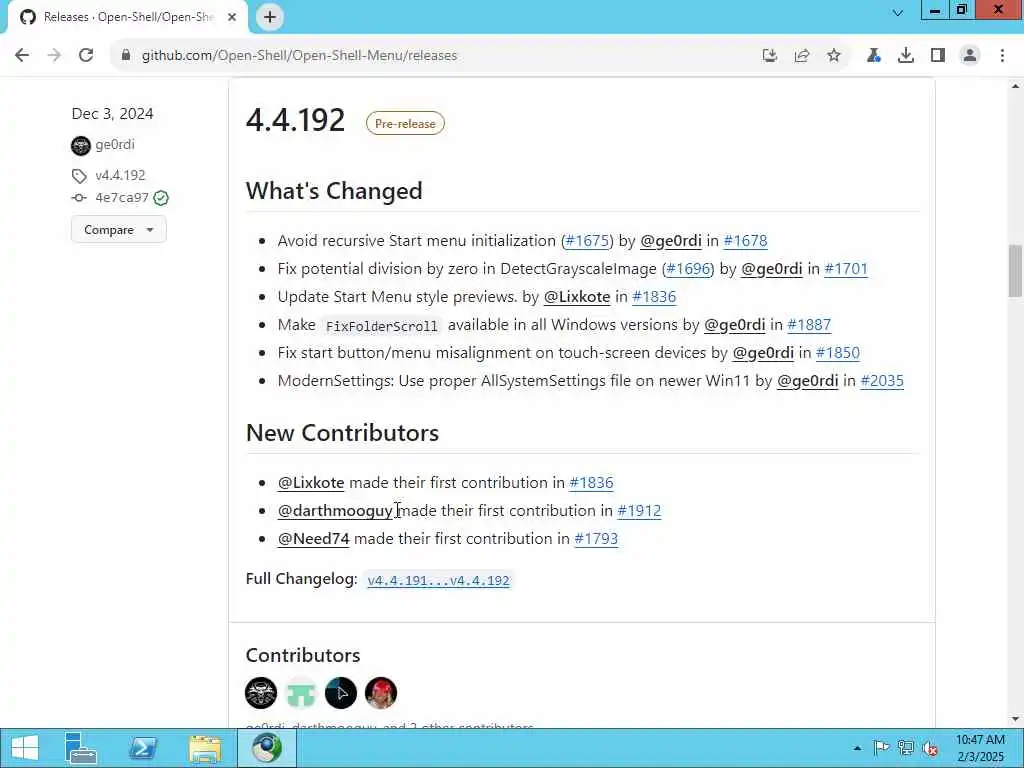The height and width of the screenshot is (768, 1024).
Task: Click the install app icon in address bar
Action: click(770, 56)
